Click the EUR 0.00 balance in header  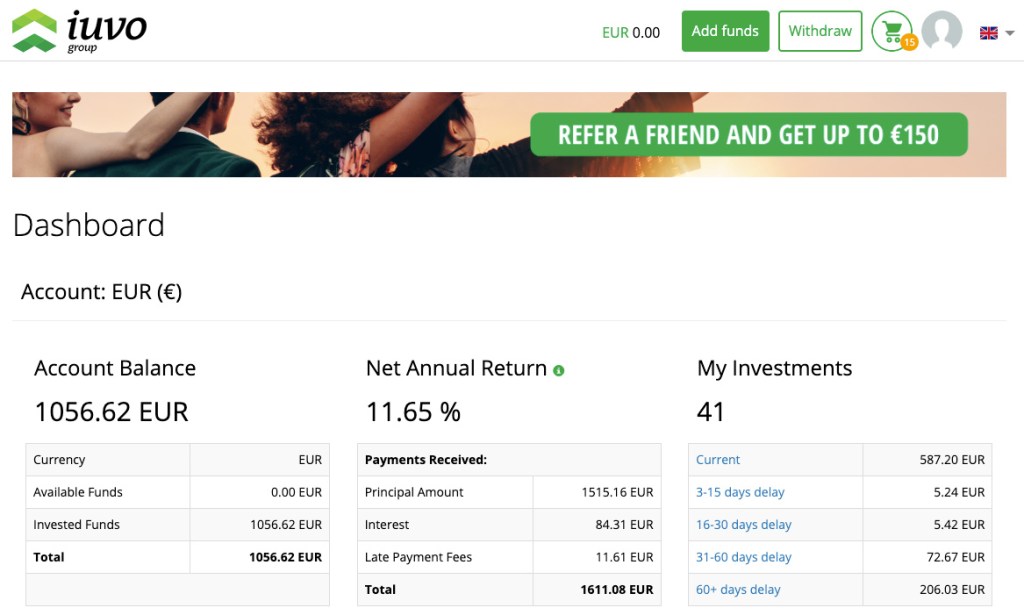[x=631, y=32]
